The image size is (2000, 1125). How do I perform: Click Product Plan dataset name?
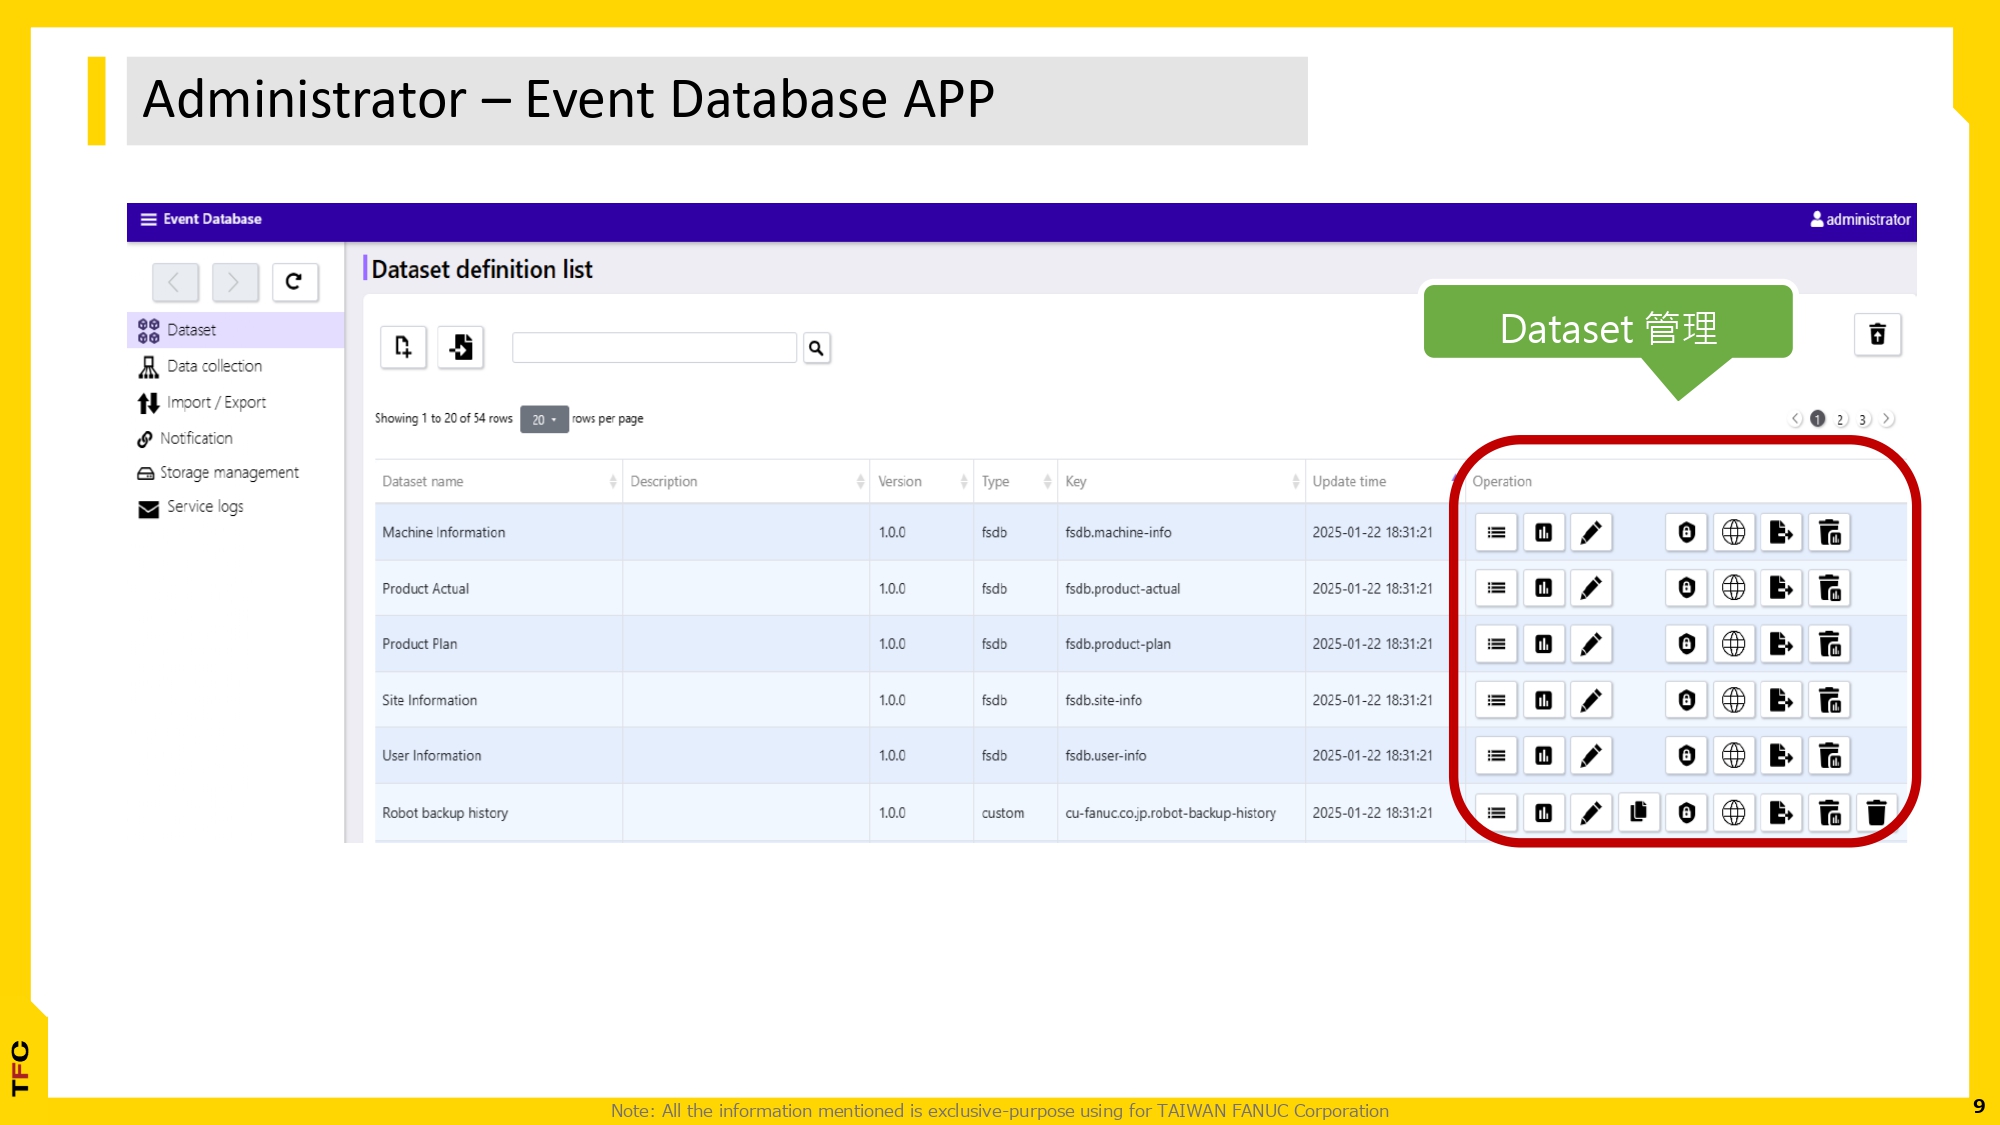(x=420, y=645)
